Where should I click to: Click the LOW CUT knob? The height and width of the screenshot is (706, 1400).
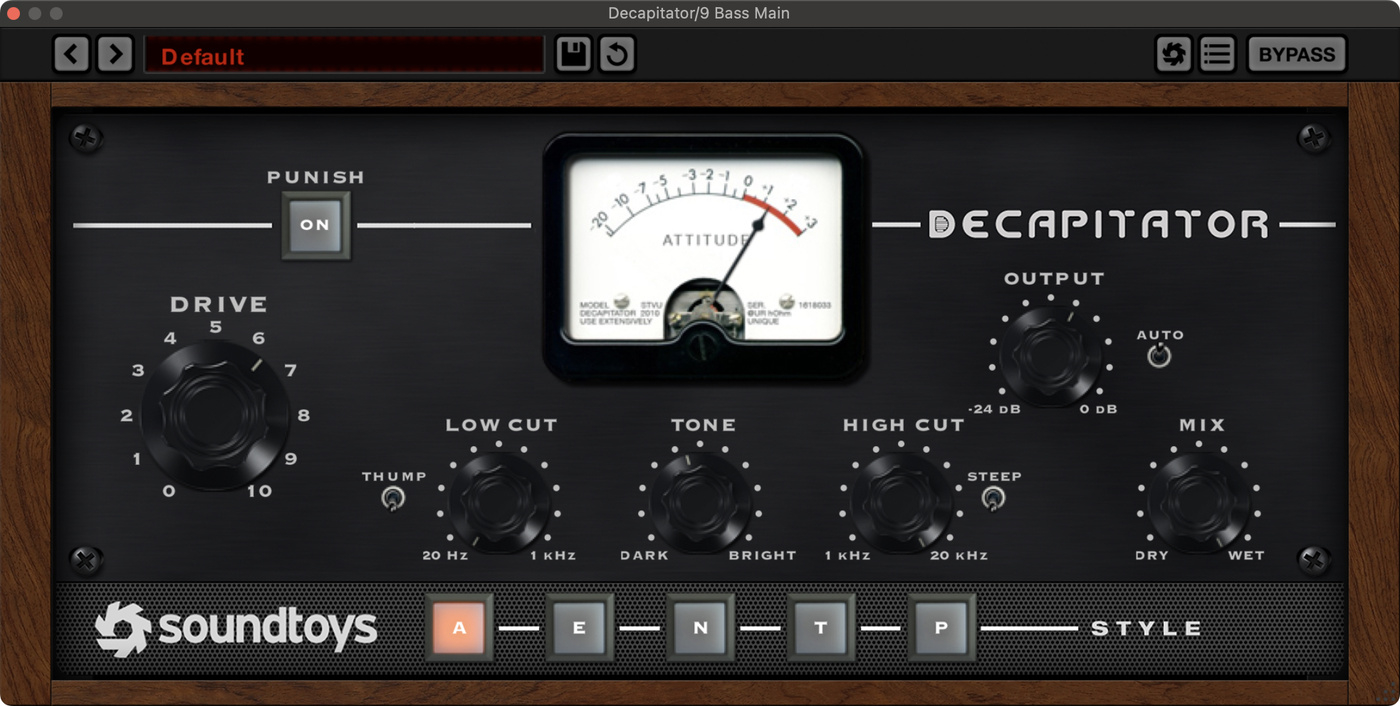(x=500, y=502)
